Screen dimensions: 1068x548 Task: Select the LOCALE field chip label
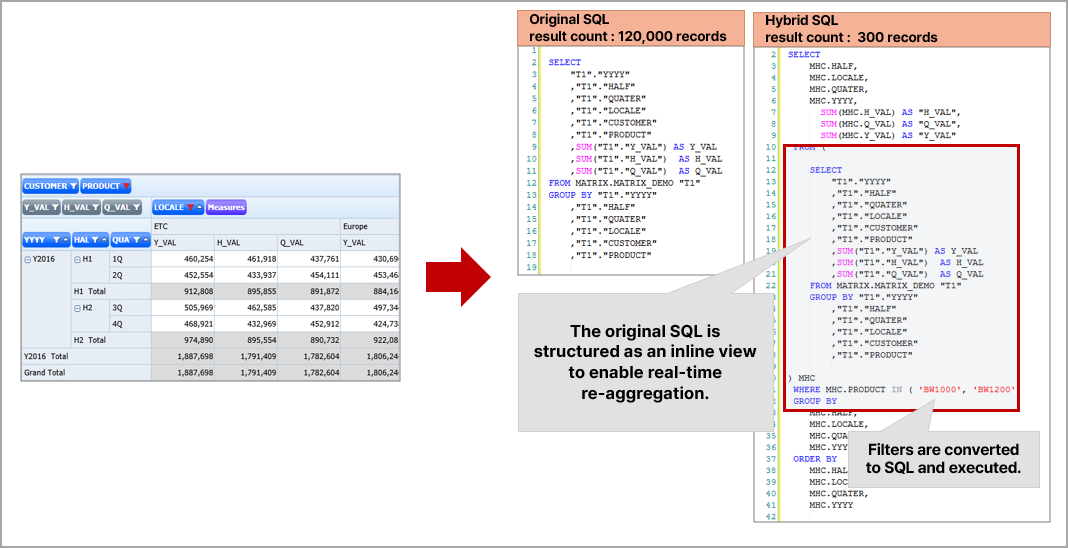tap(170, 207)
